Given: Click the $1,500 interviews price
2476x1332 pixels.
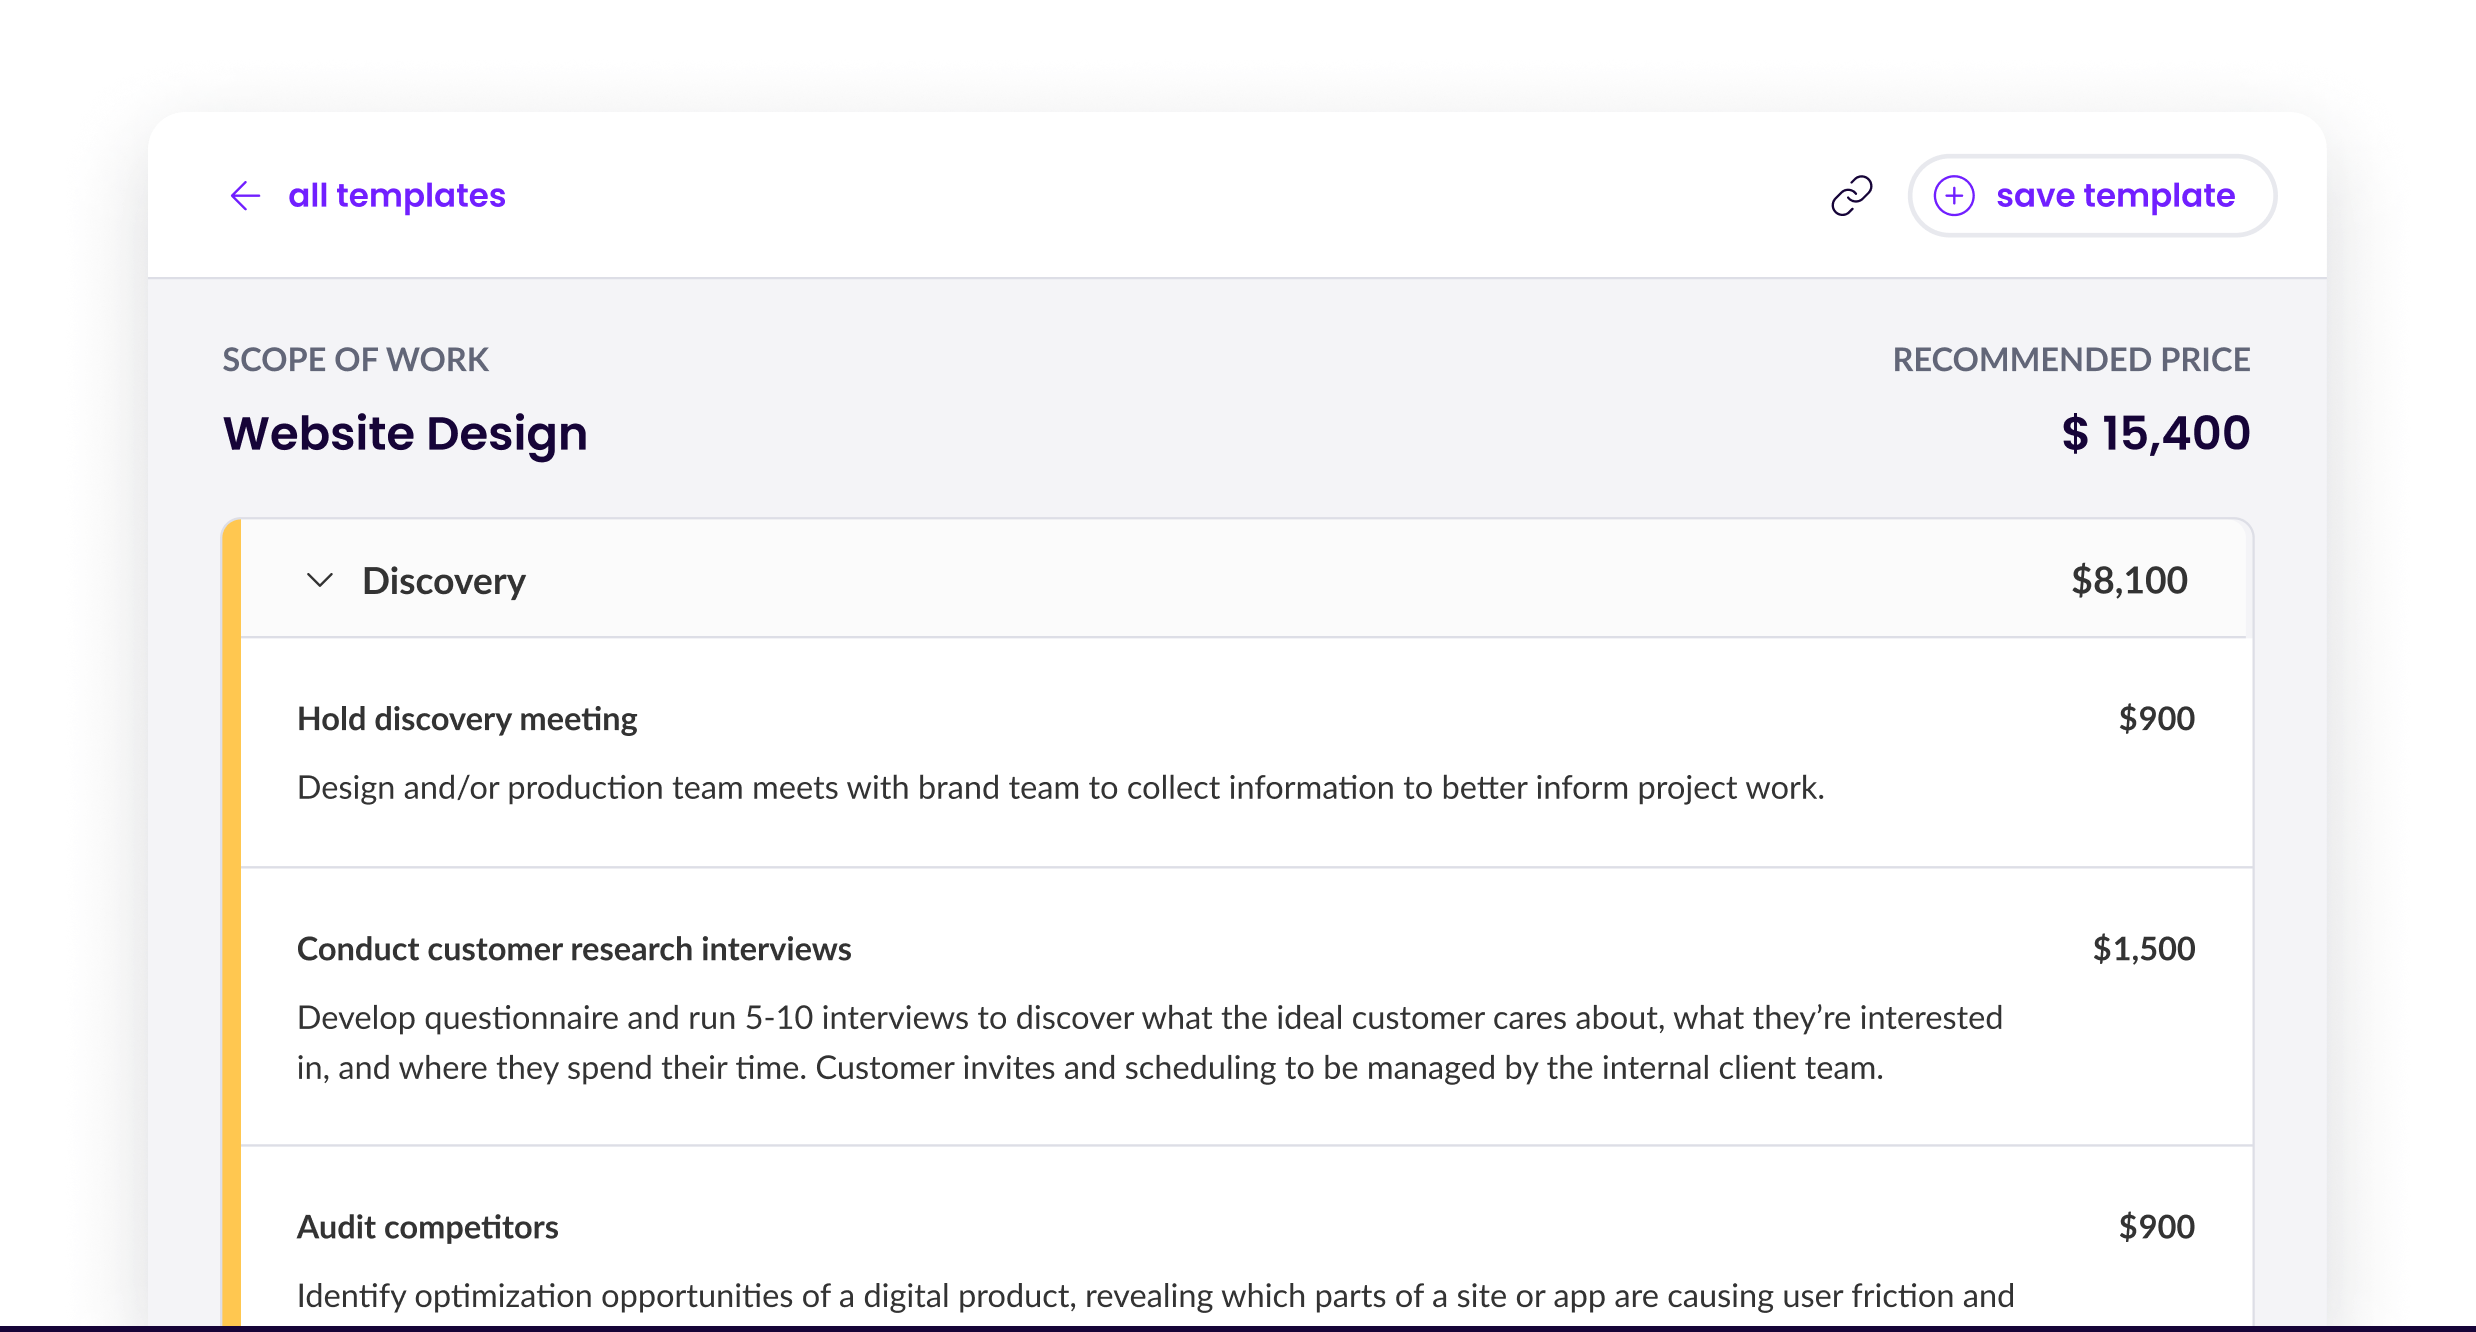Looking at the screenshot, I should pos(2143,949).
